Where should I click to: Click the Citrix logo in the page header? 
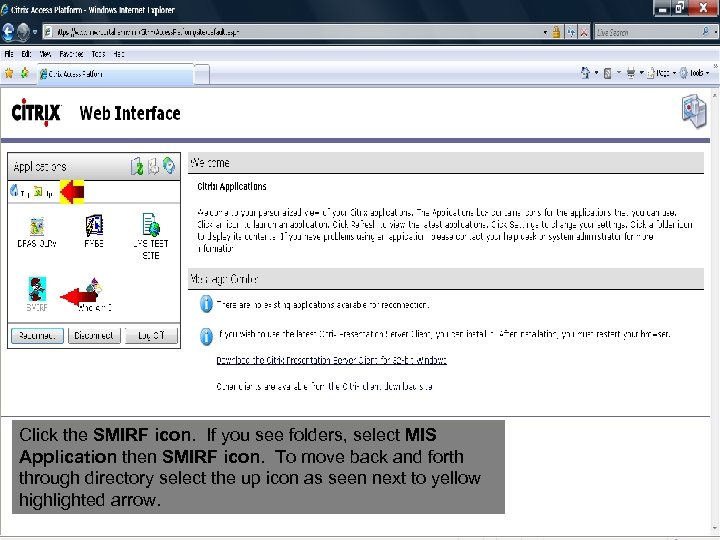click(36, 112)
